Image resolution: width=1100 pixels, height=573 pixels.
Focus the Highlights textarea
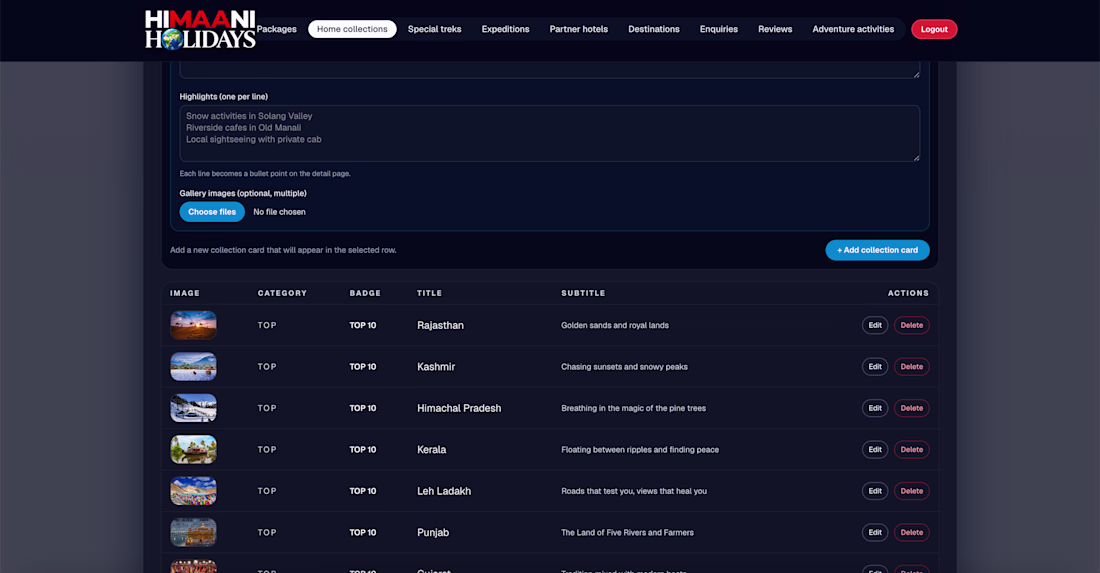point(549,133)
